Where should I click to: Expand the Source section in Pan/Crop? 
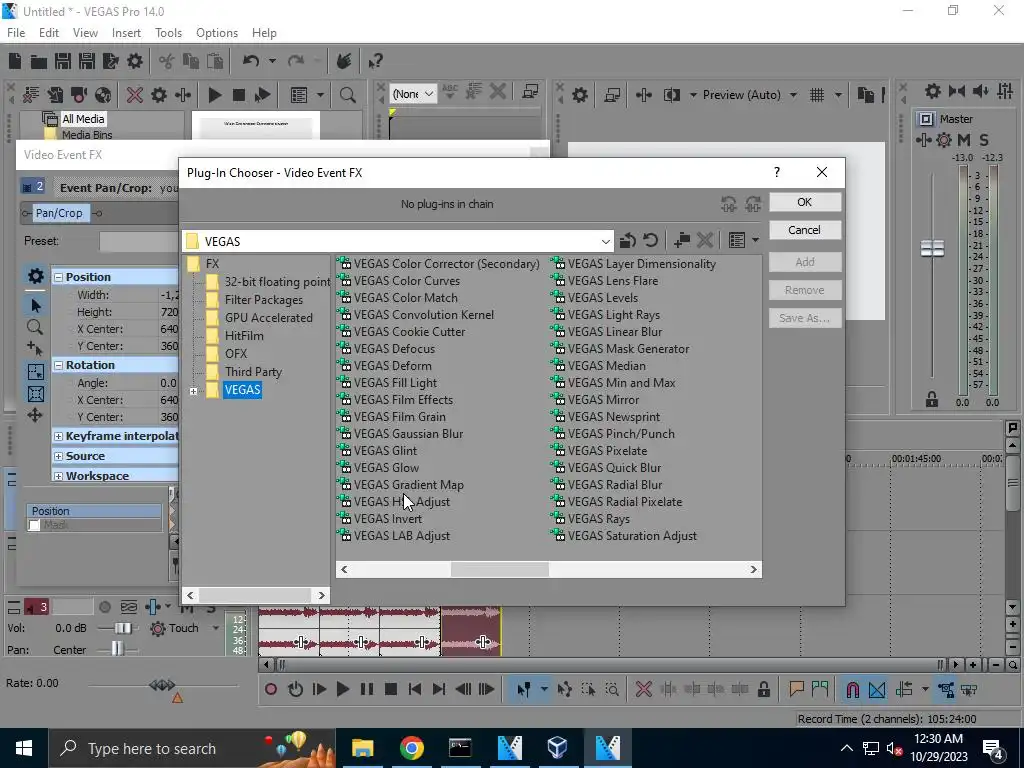coord(58,456)
